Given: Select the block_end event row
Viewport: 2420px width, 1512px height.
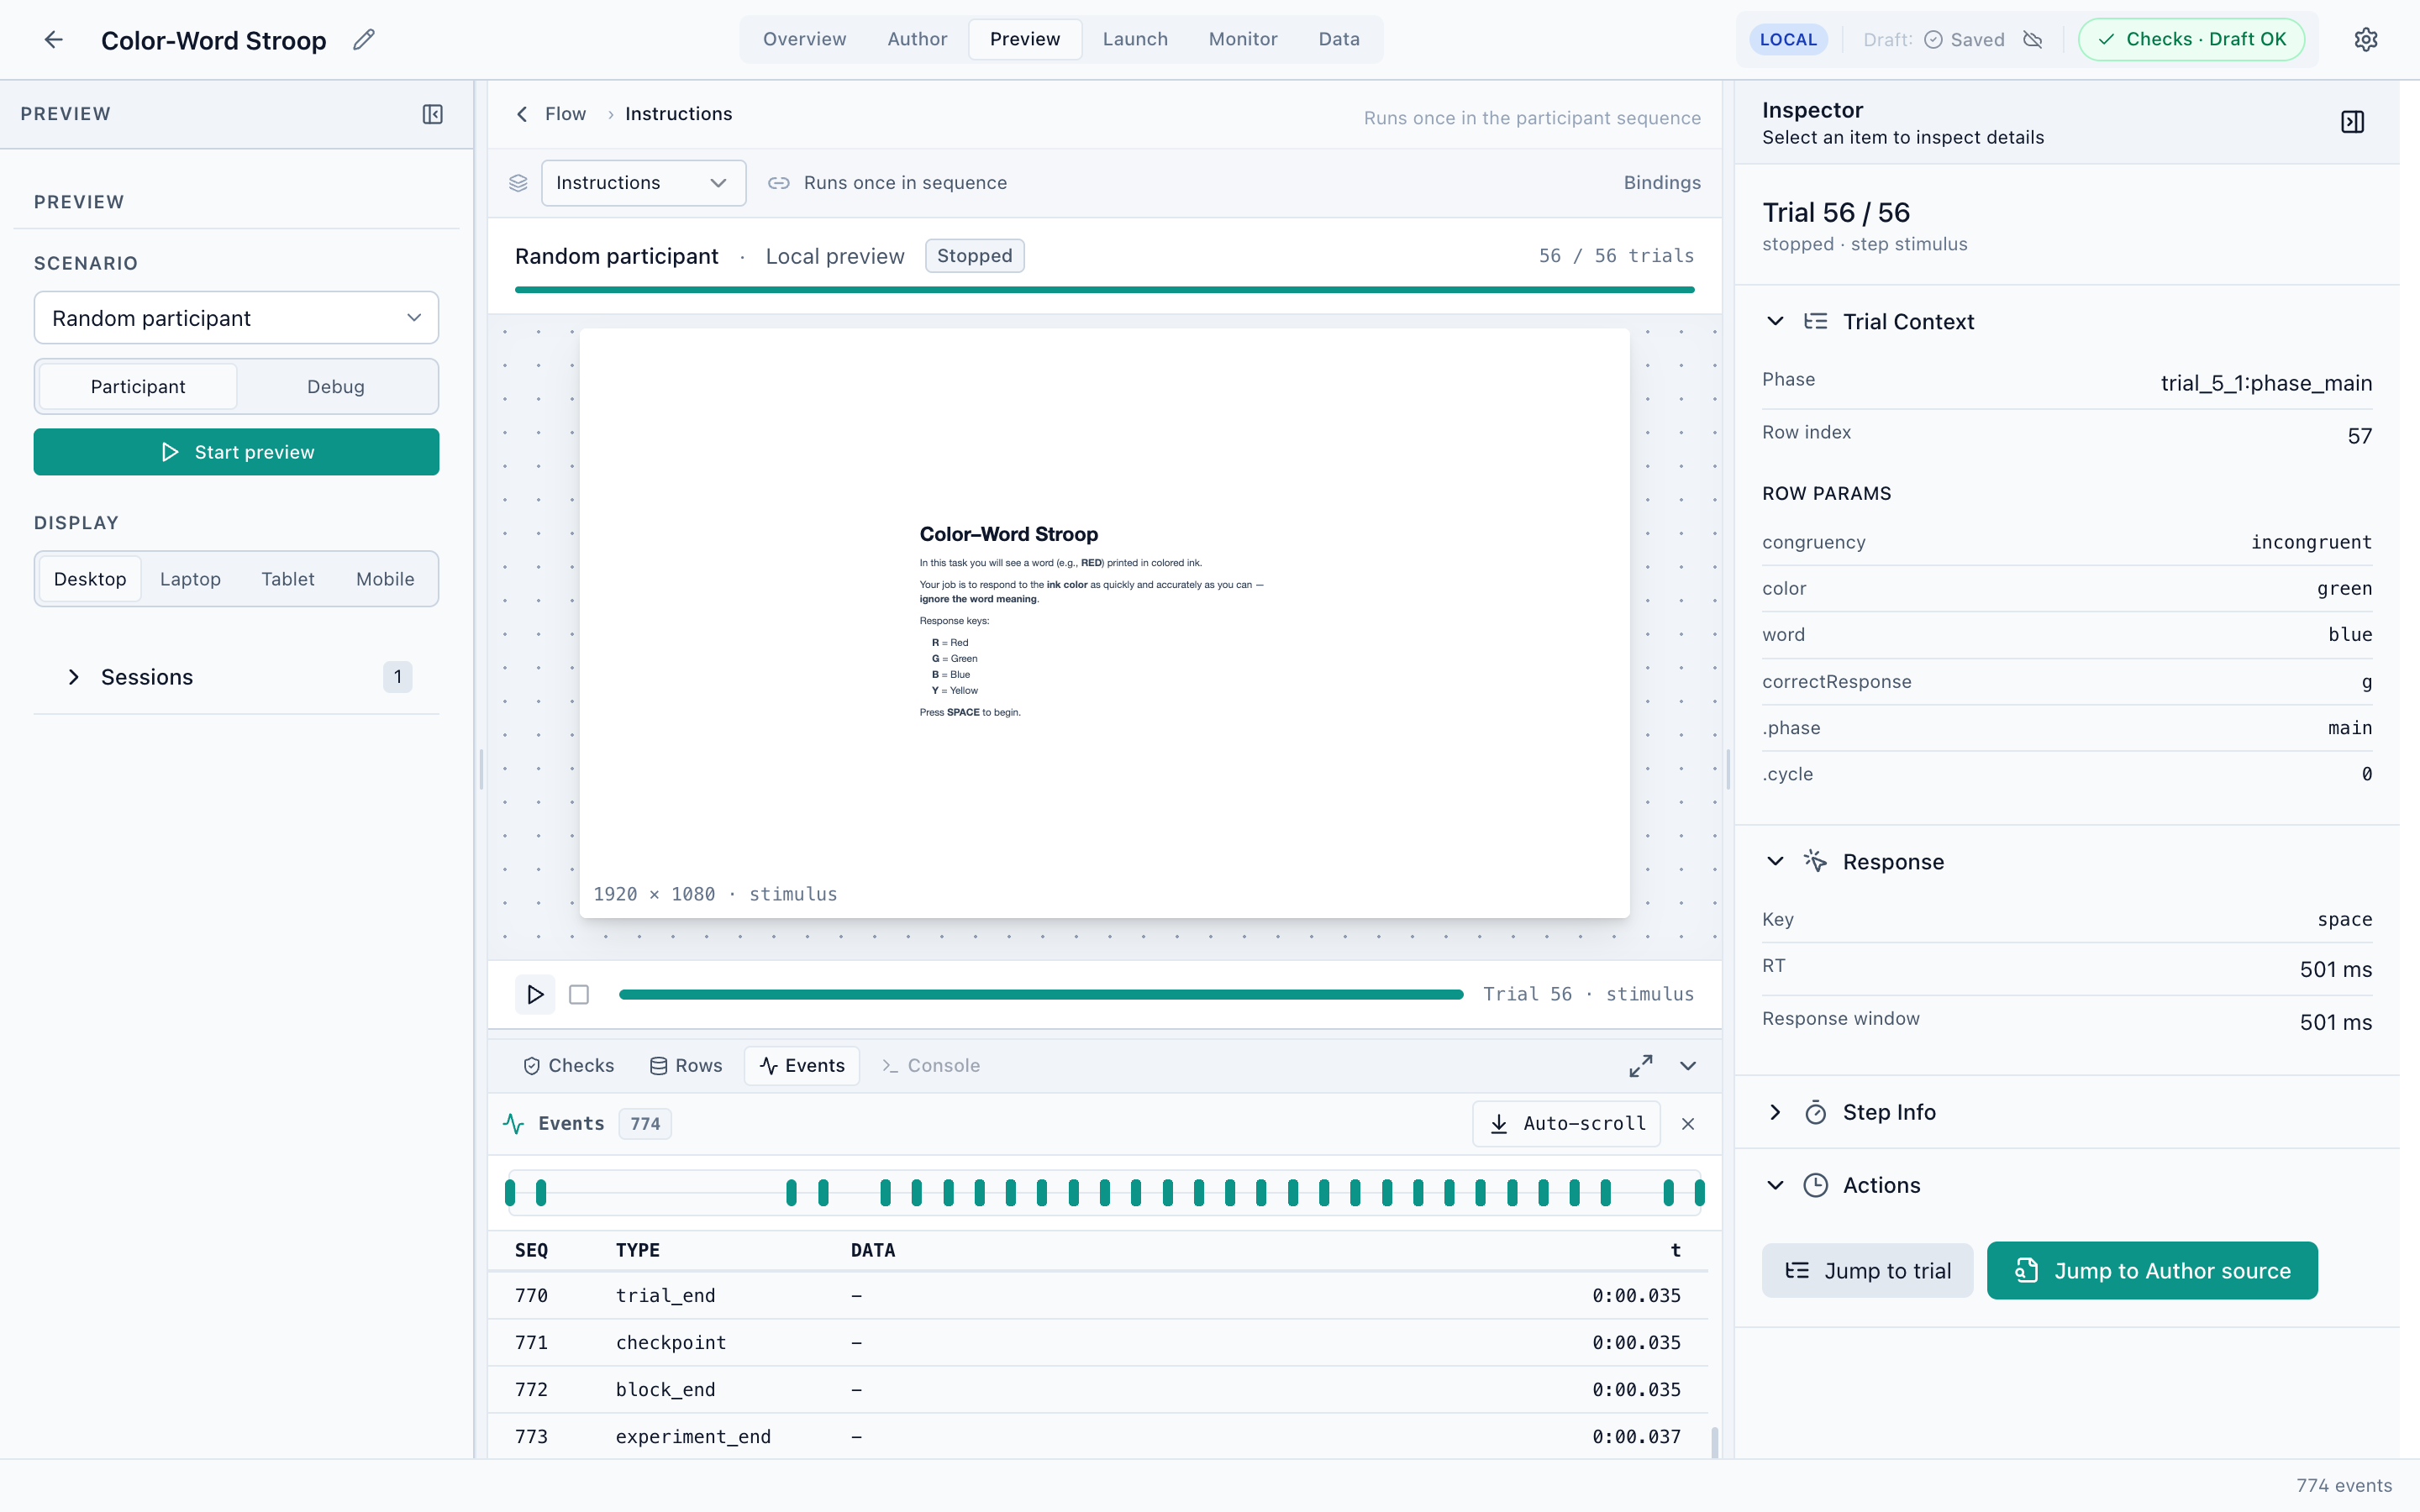Looking at the screenshot, I should tap(1097, 1389).
